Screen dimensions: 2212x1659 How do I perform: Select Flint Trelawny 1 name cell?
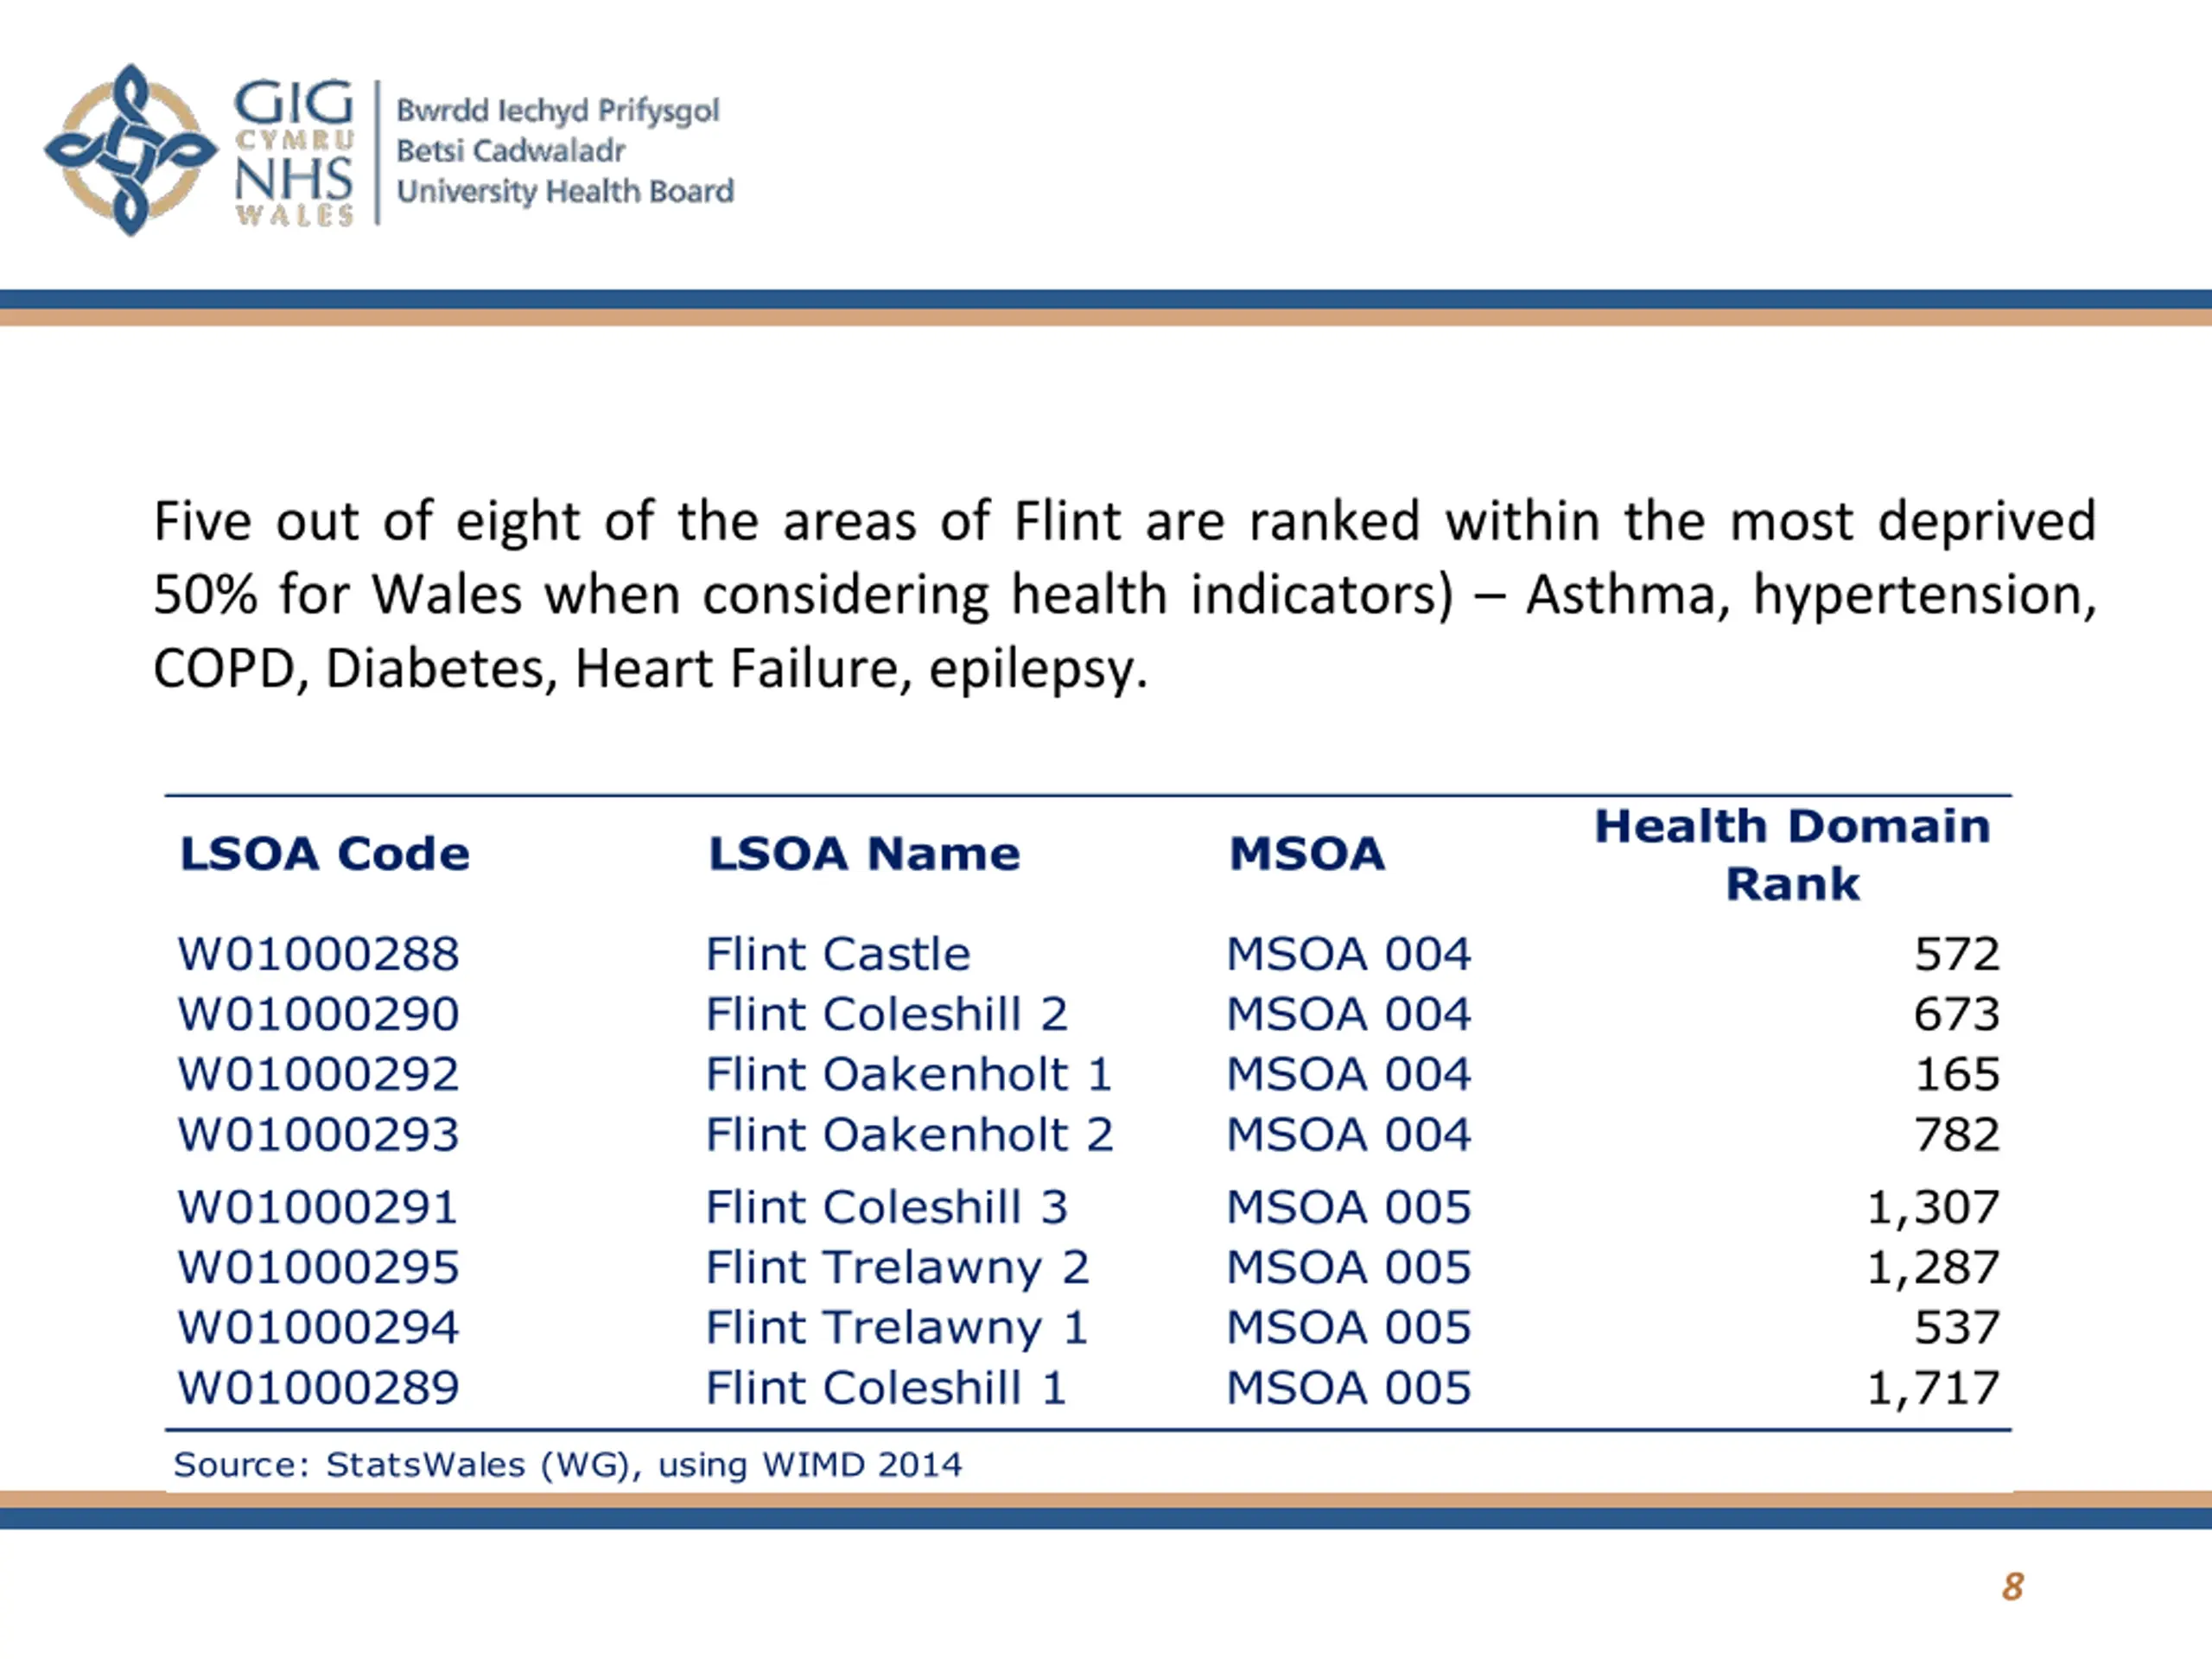897,1328
